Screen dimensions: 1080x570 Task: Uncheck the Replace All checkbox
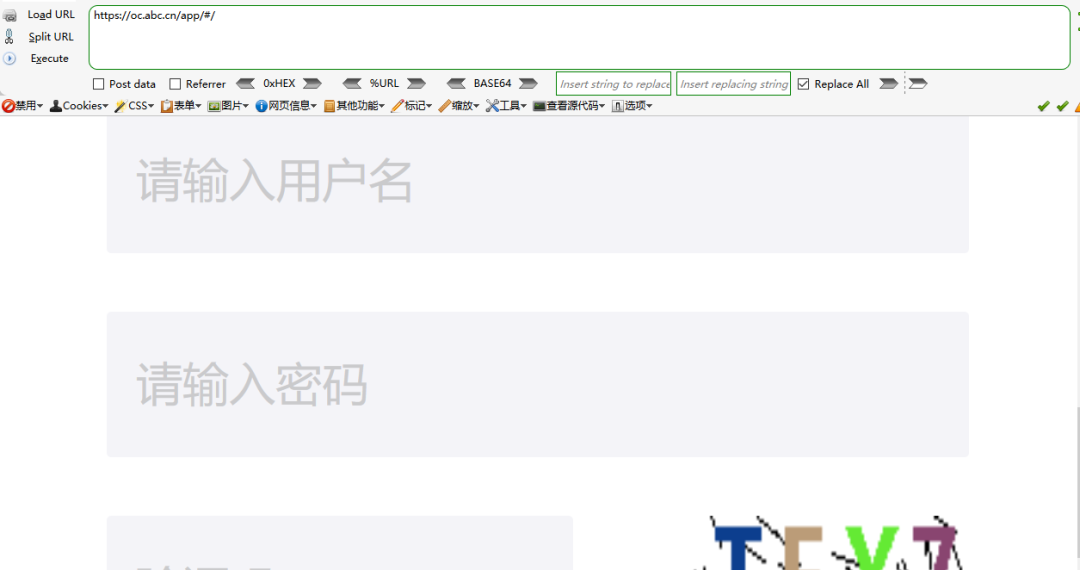tap(803, 84)
